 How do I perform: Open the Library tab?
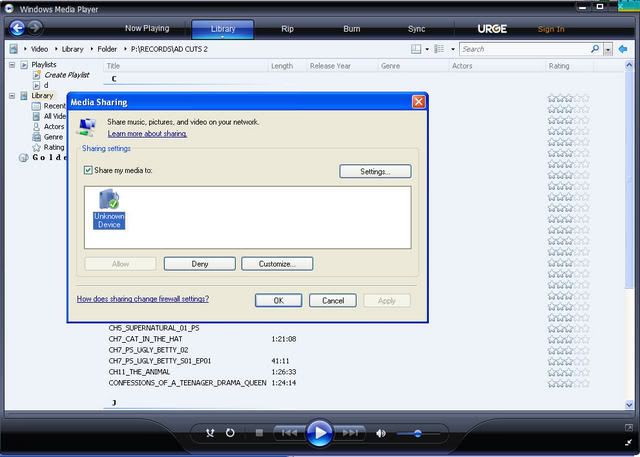coord(223,29)
